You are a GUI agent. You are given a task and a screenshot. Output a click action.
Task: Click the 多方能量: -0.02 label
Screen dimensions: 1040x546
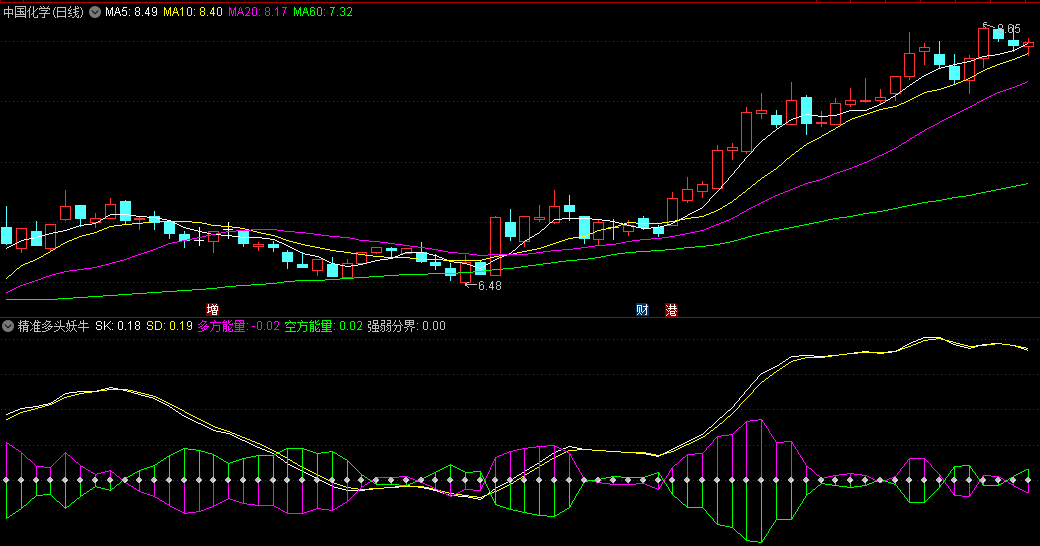239,326
